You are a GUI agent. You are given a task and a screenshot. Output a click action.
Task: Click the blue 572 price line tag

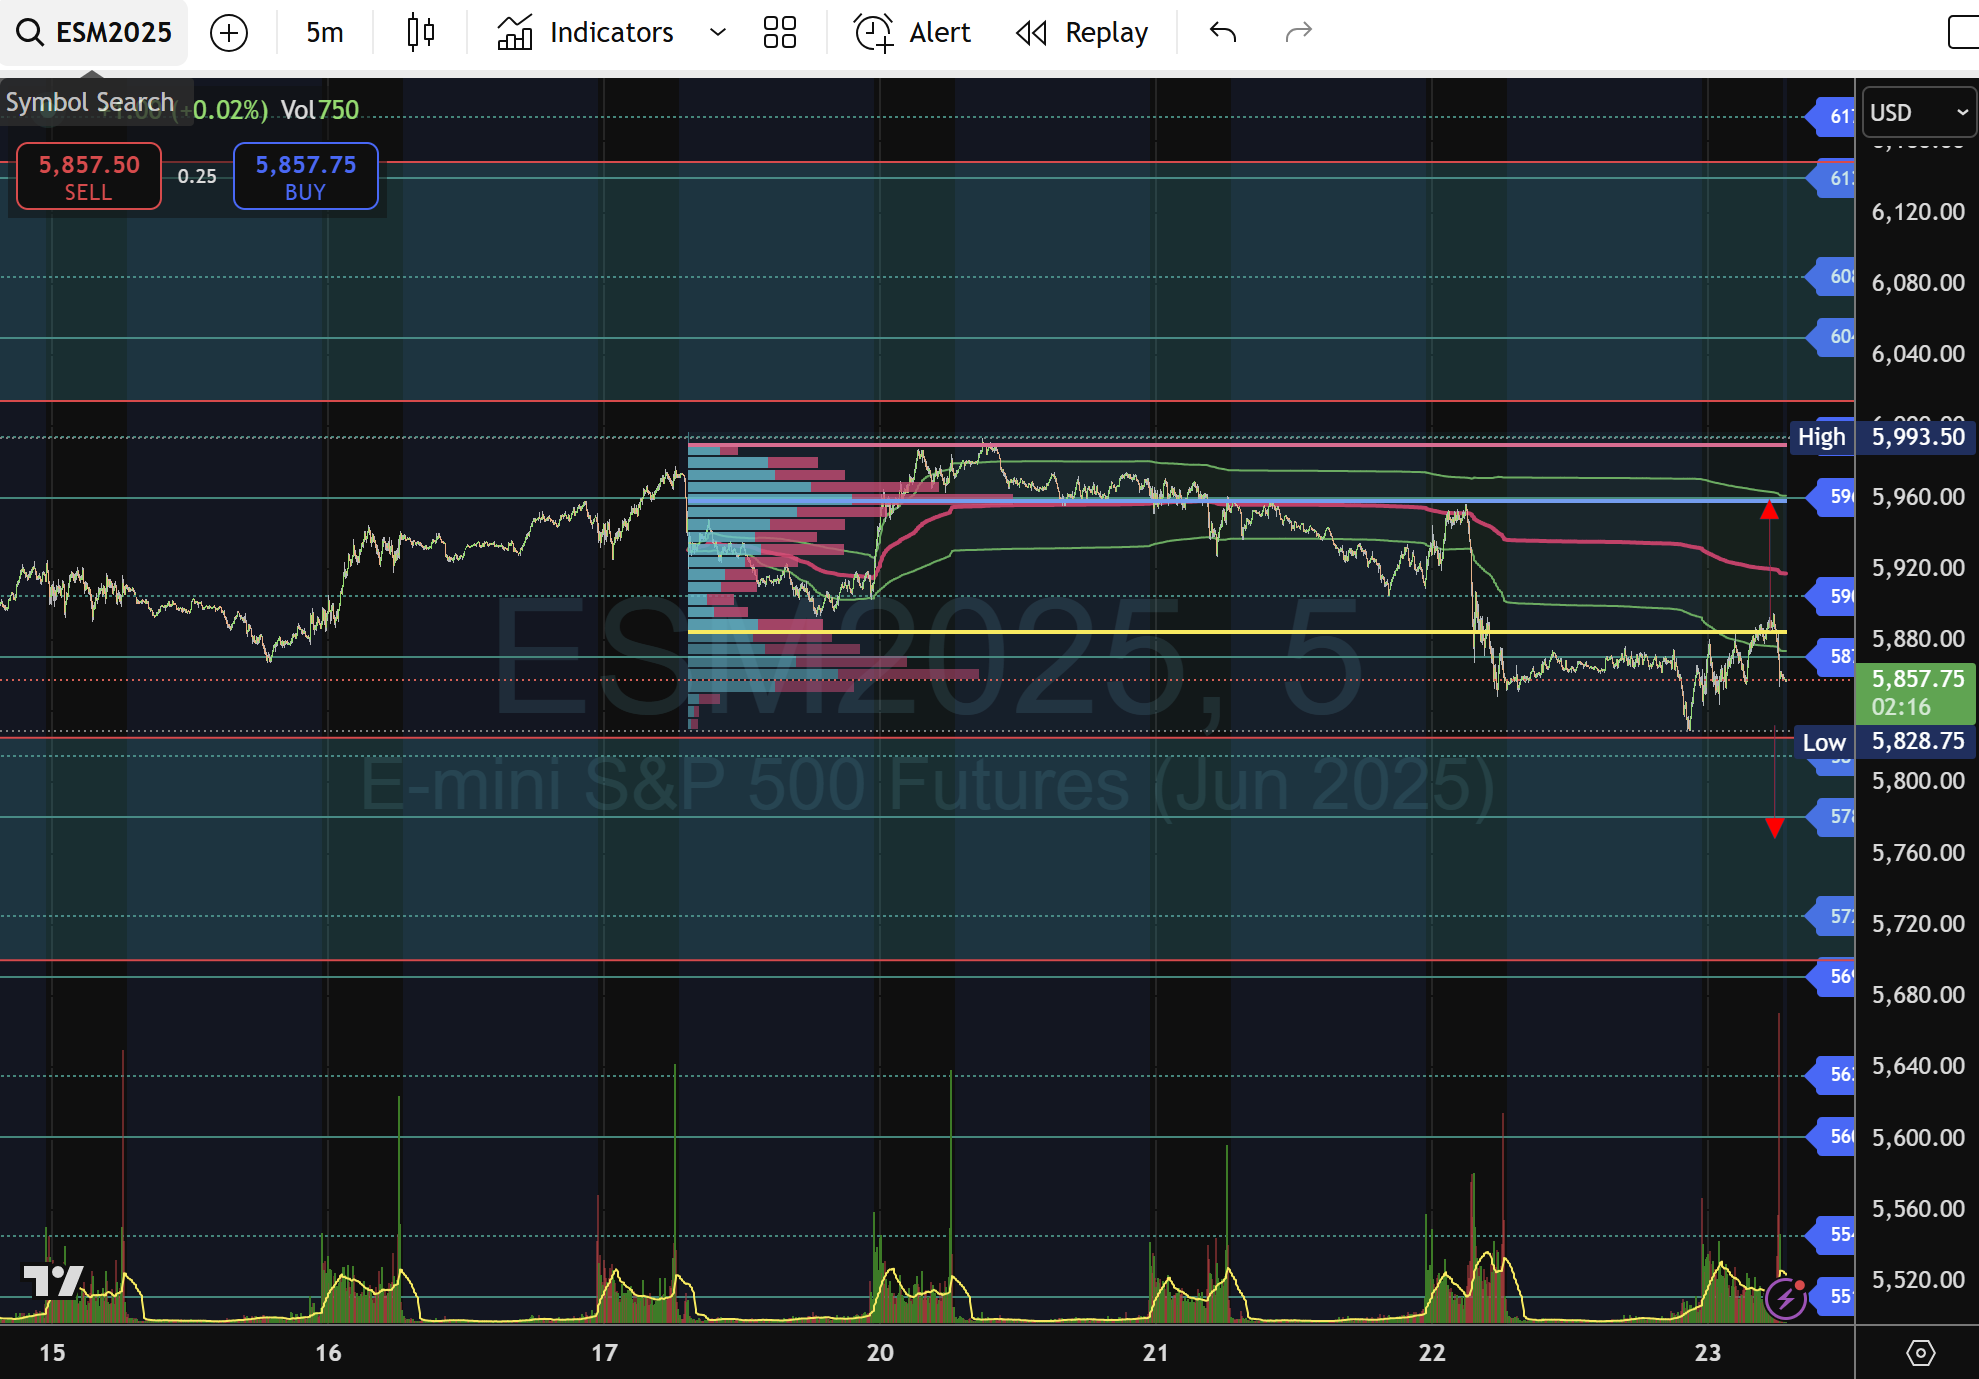coord(1832,916)
